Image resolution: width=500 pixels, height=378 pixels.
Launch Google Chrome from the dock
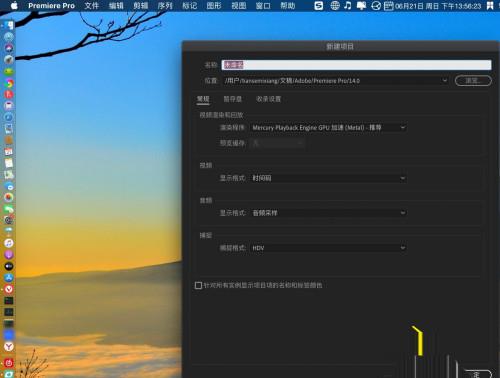point(9,83)
